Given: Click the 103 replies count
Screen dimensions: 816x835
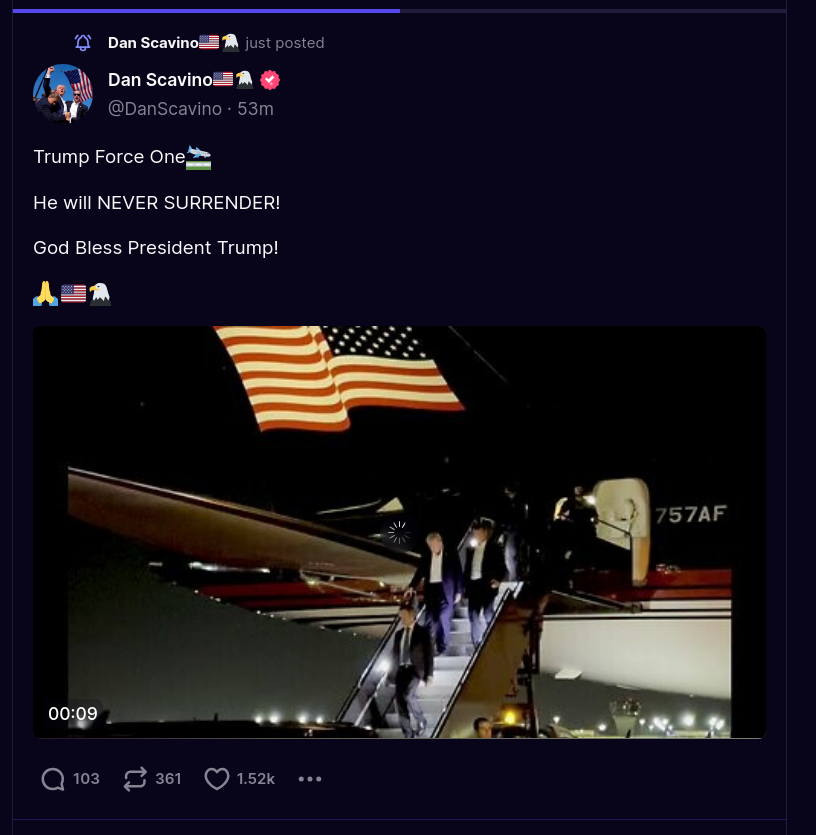Looking at the screenshot, I should click(86, 779).
